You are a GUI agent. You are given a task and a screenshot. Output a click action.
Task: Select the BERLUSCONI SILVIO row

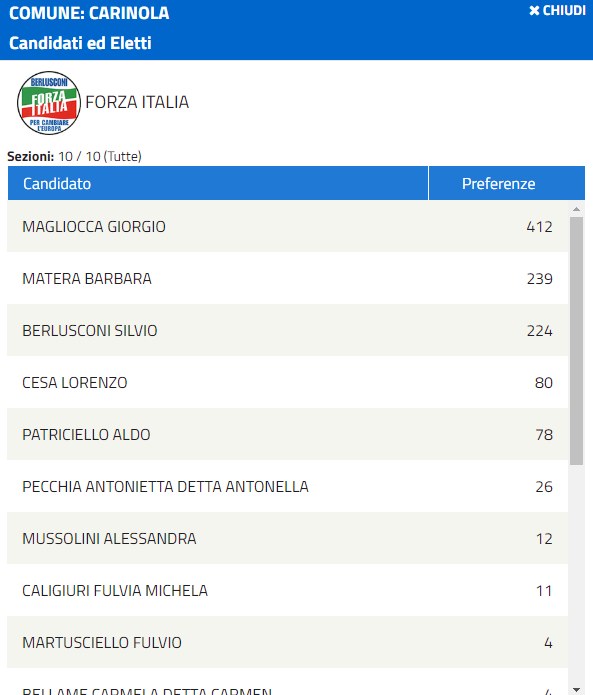point(288,330)
